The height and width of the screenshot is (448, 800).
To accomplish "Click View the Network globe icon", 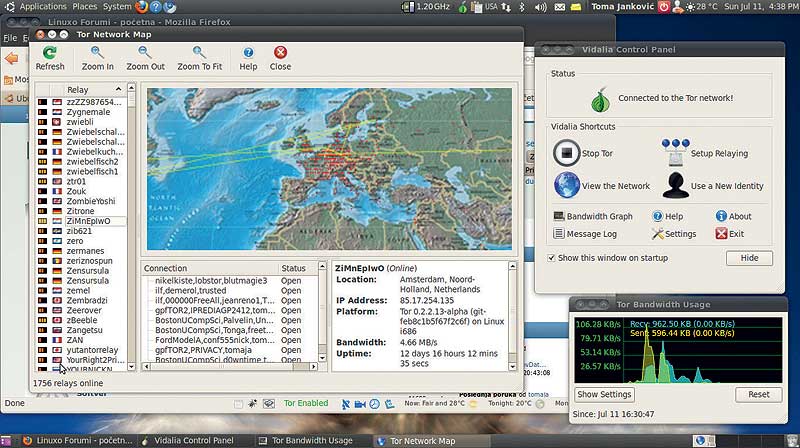I will [x=567, y=185].
